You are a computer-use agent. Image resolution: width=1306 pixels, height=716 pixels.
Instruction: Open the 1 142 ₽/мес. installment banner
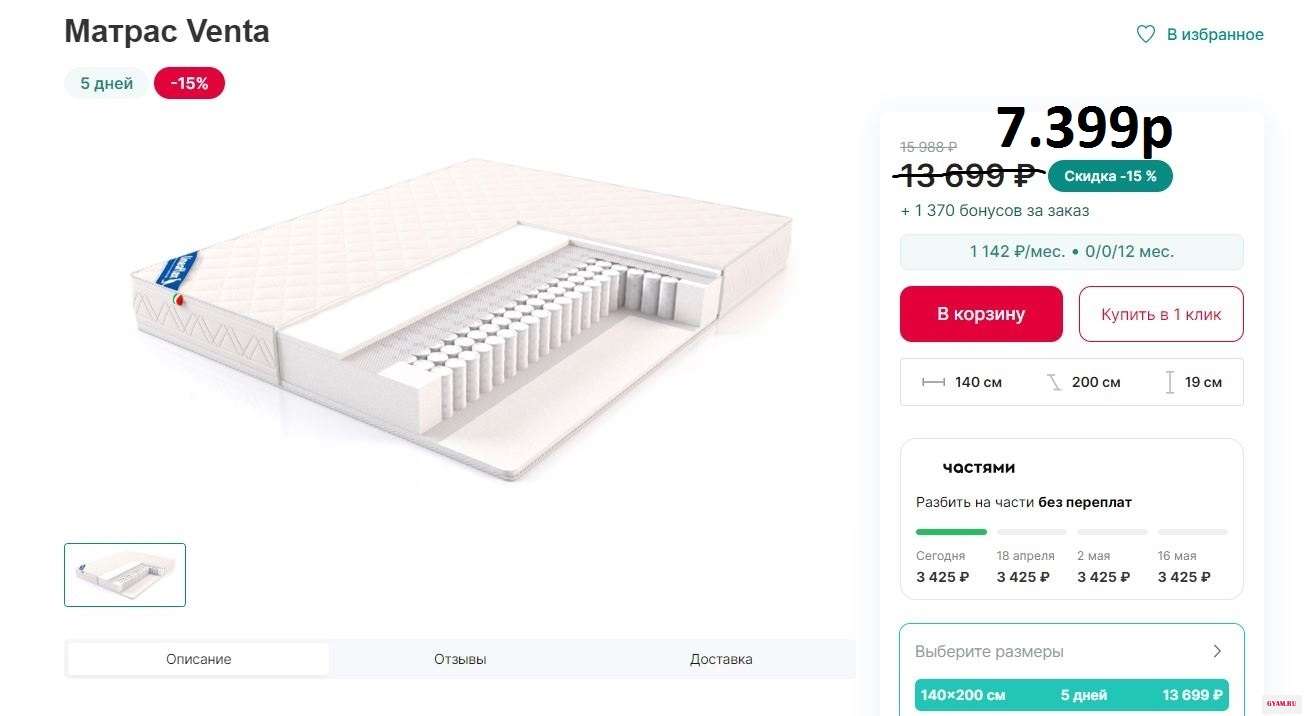pos(1071,252)
